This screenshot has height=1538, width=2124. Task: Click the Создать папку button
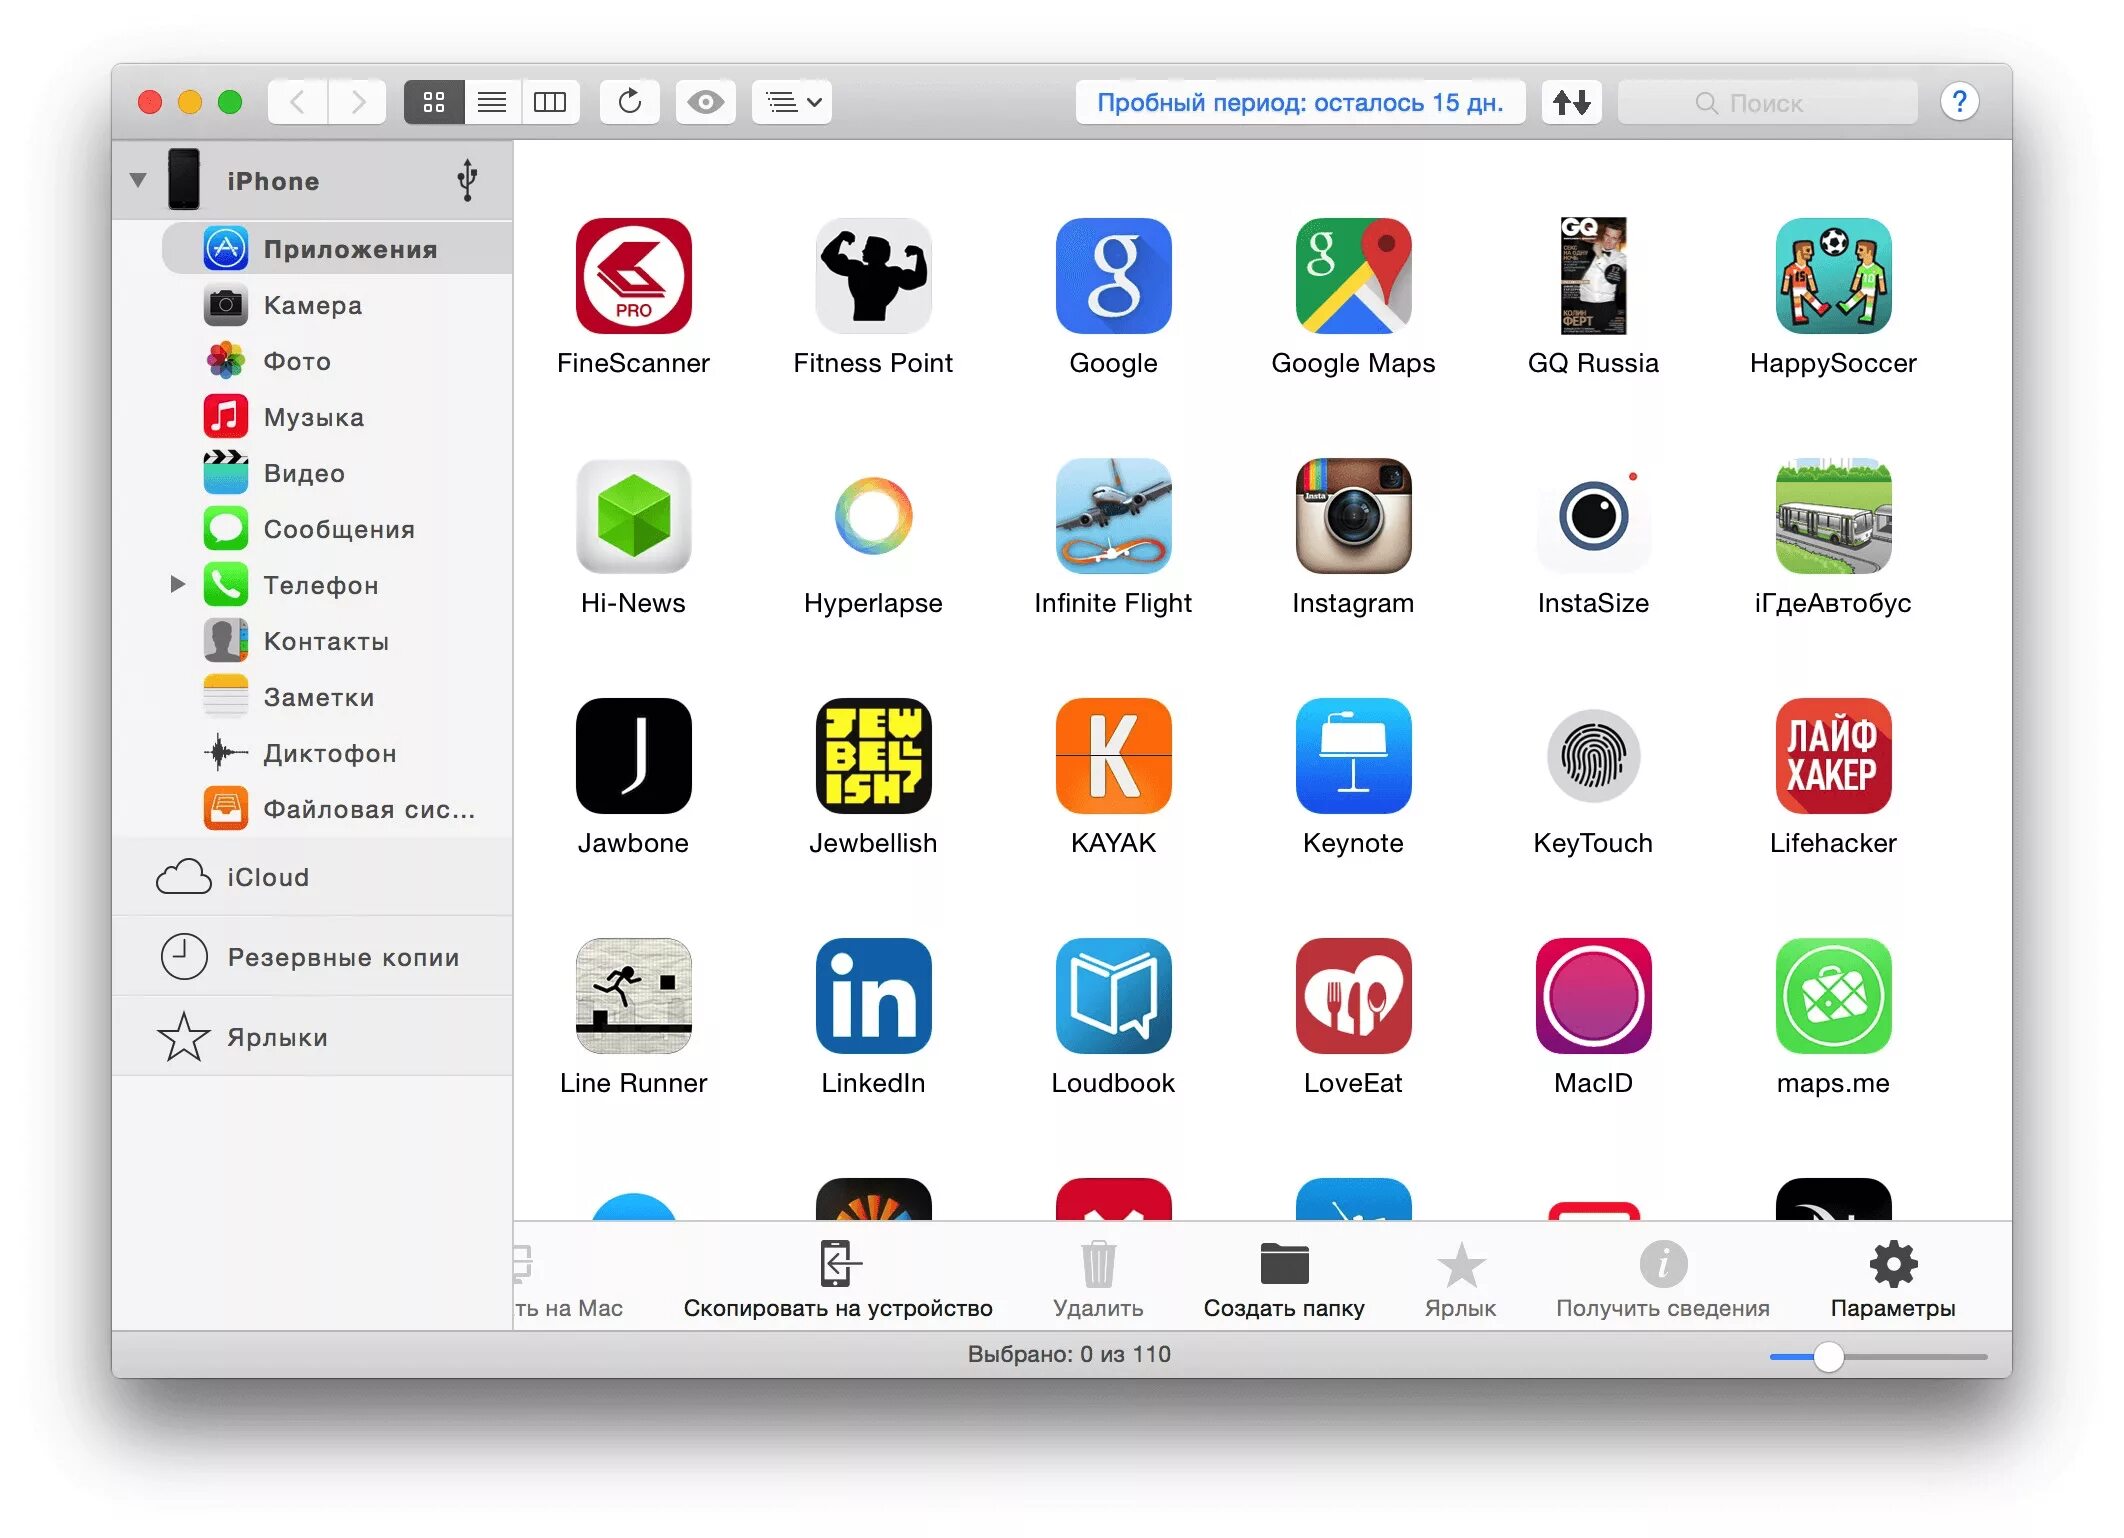pos(1285,1278)
